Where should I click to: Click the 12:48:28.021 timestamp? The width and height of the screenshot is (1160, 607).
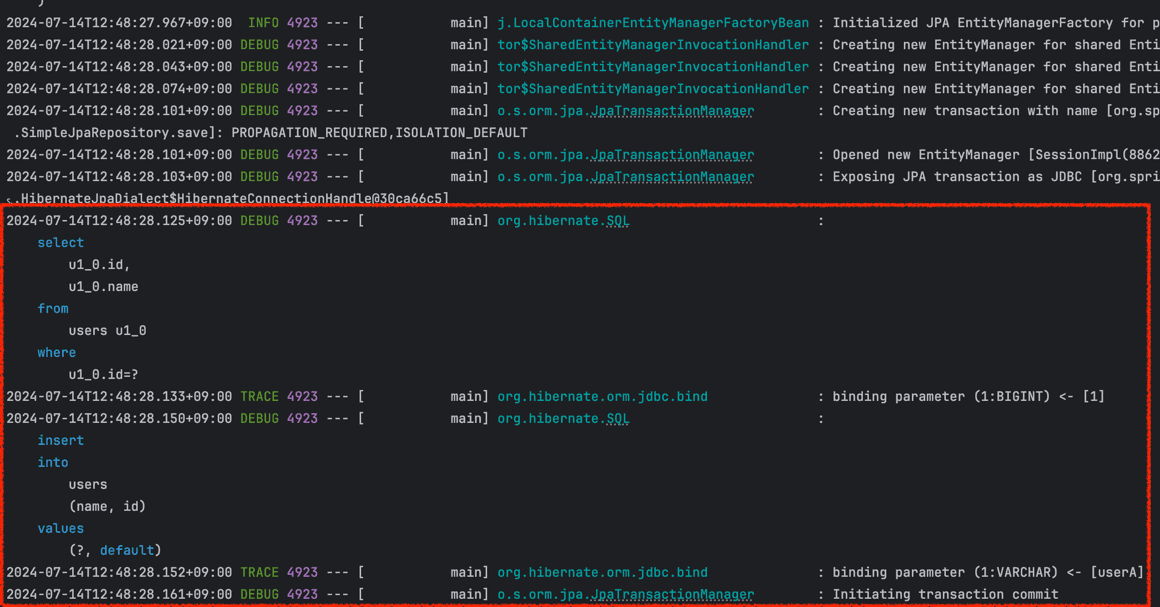click(119, 45)
